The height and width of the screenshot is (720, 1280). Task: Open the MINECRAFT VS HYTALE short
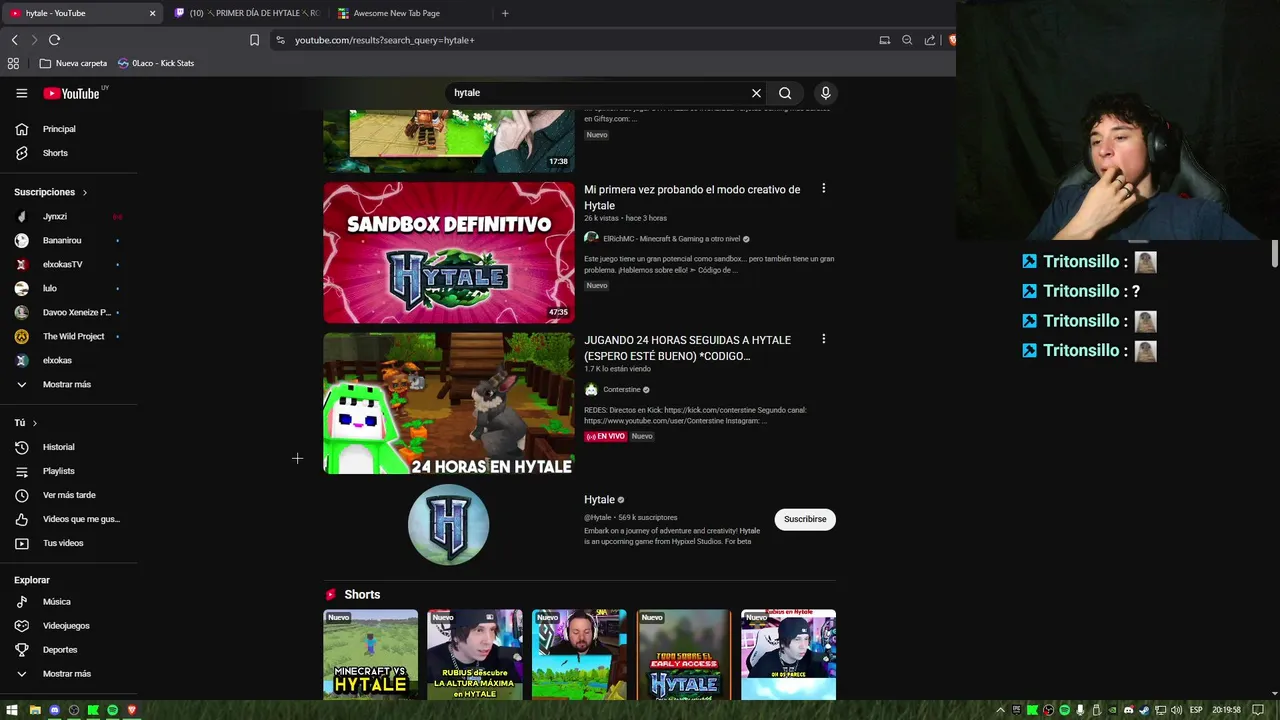(x=370, y=655)
